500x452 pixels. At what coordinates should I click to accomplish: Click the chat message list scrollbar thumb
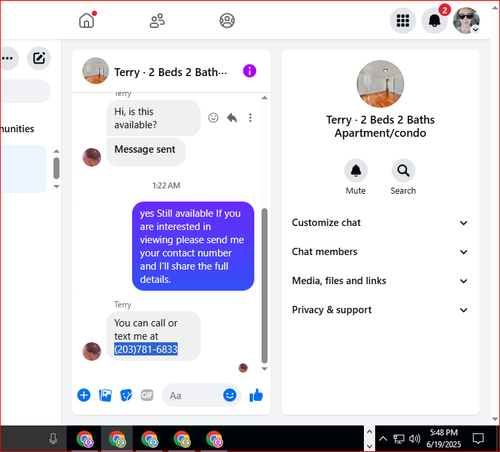click(264, 286)
